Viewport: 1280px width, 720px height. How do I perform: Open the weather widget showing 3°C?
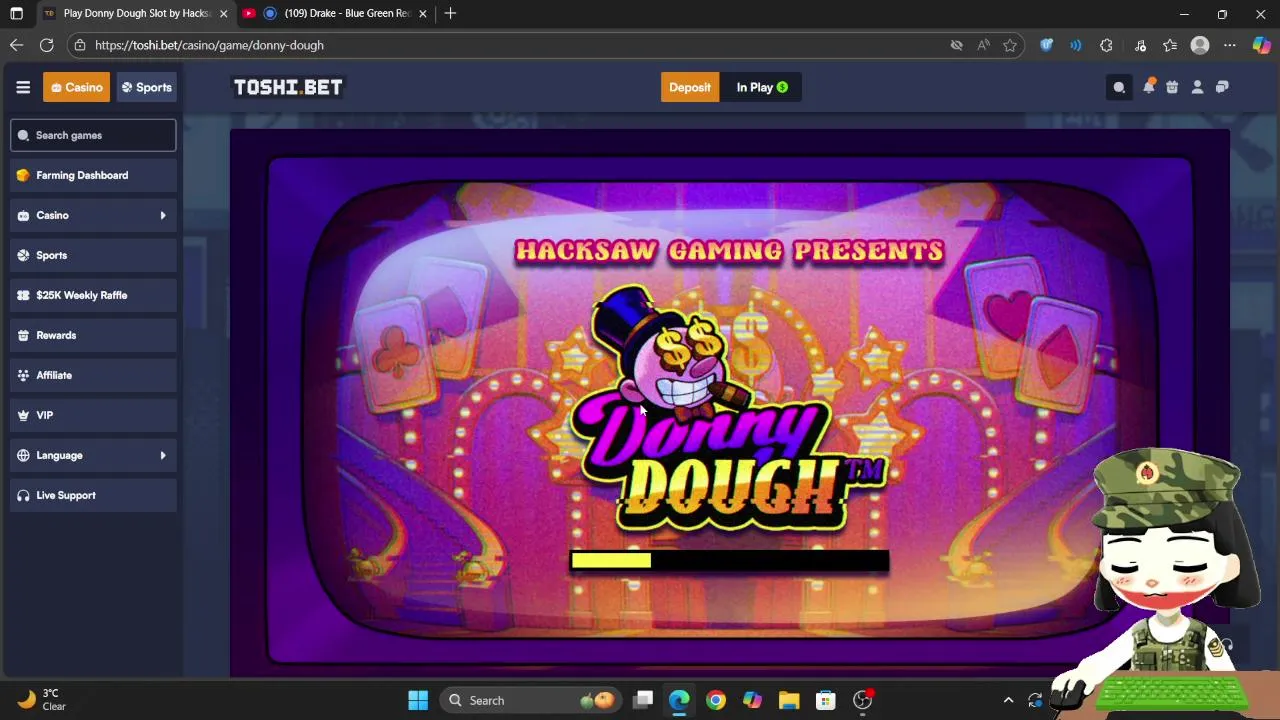(x=42, y=700)
